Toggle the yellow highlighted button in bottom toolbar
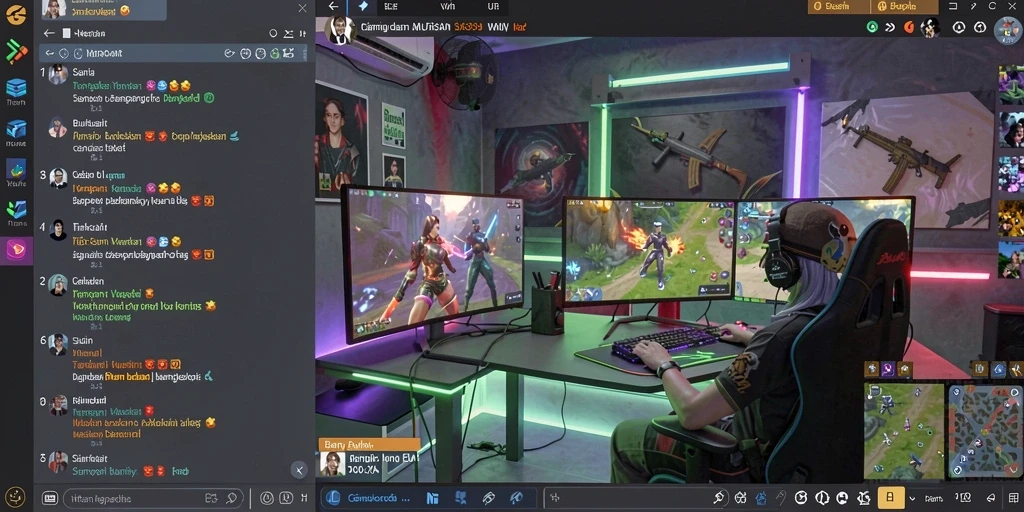 (x=891, y=498)
